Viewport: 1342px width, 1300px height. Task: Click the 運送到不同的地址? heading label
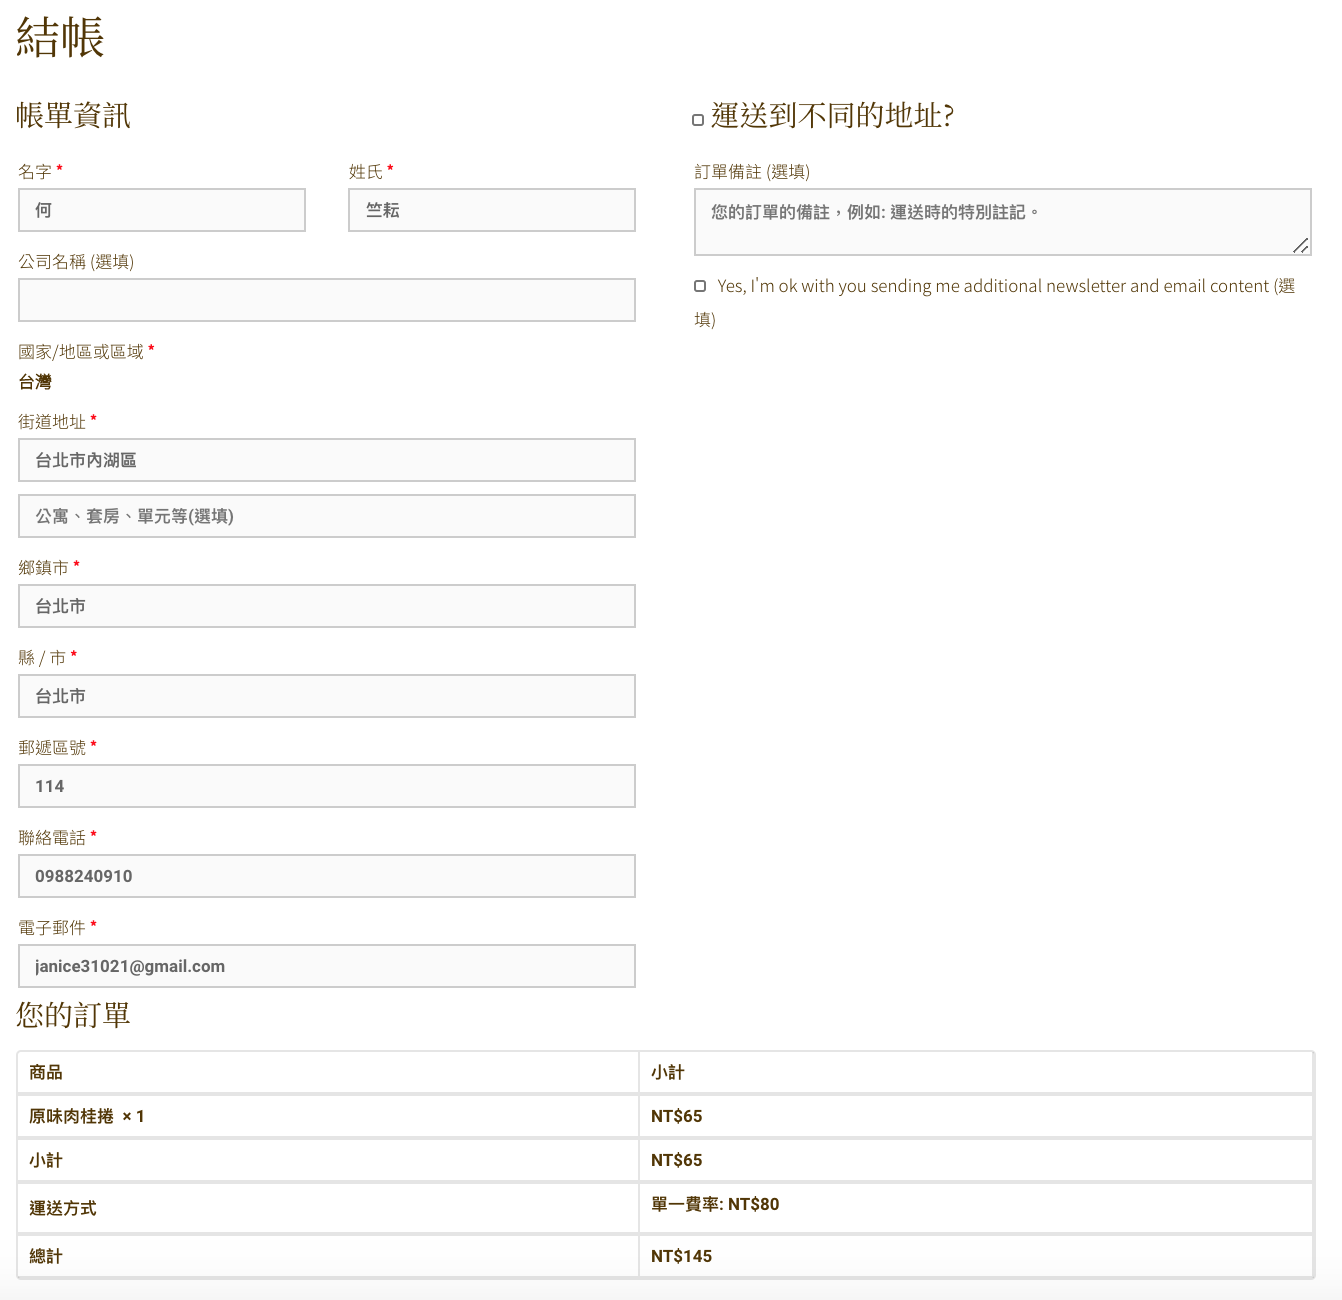[x=832, y=116]
